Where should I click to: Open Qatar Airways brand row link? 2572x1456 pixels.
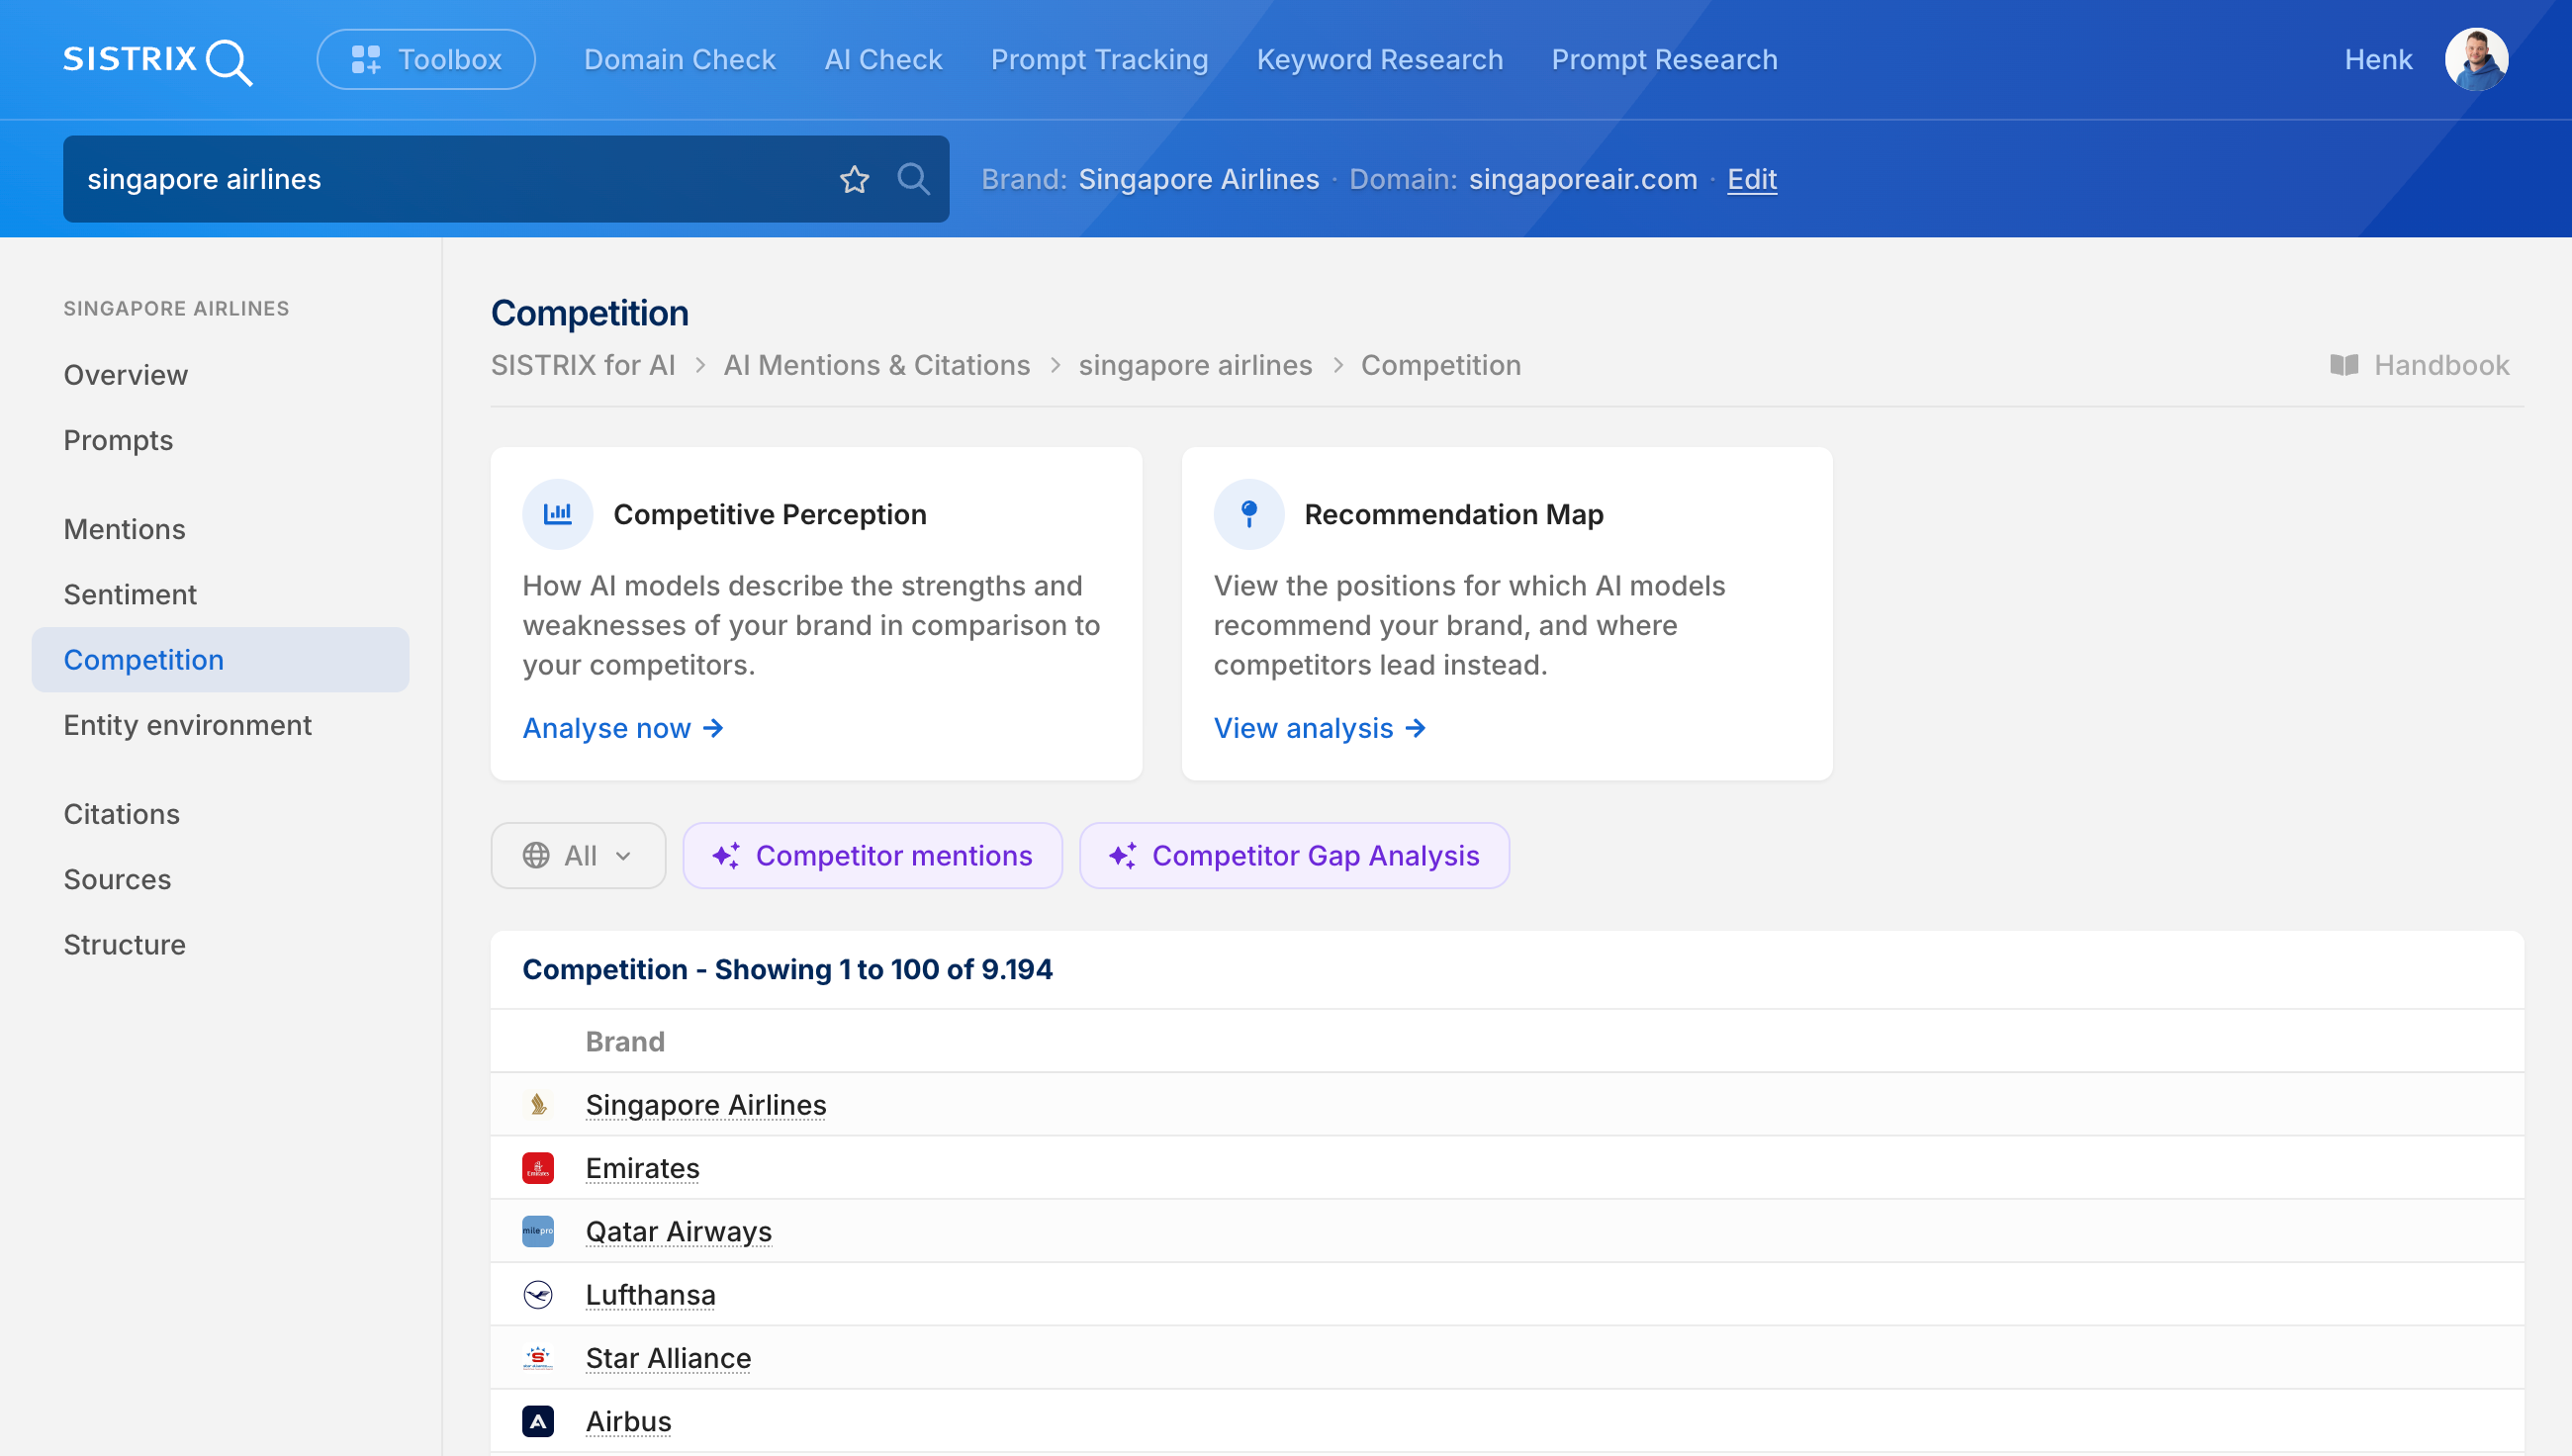pyautogui.click(x=679, y=1231)
